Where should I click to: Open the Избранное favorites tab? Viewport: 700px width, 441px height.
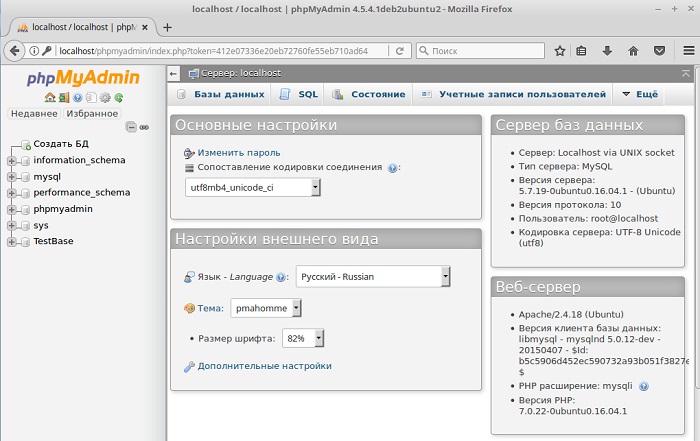[92, 113]
